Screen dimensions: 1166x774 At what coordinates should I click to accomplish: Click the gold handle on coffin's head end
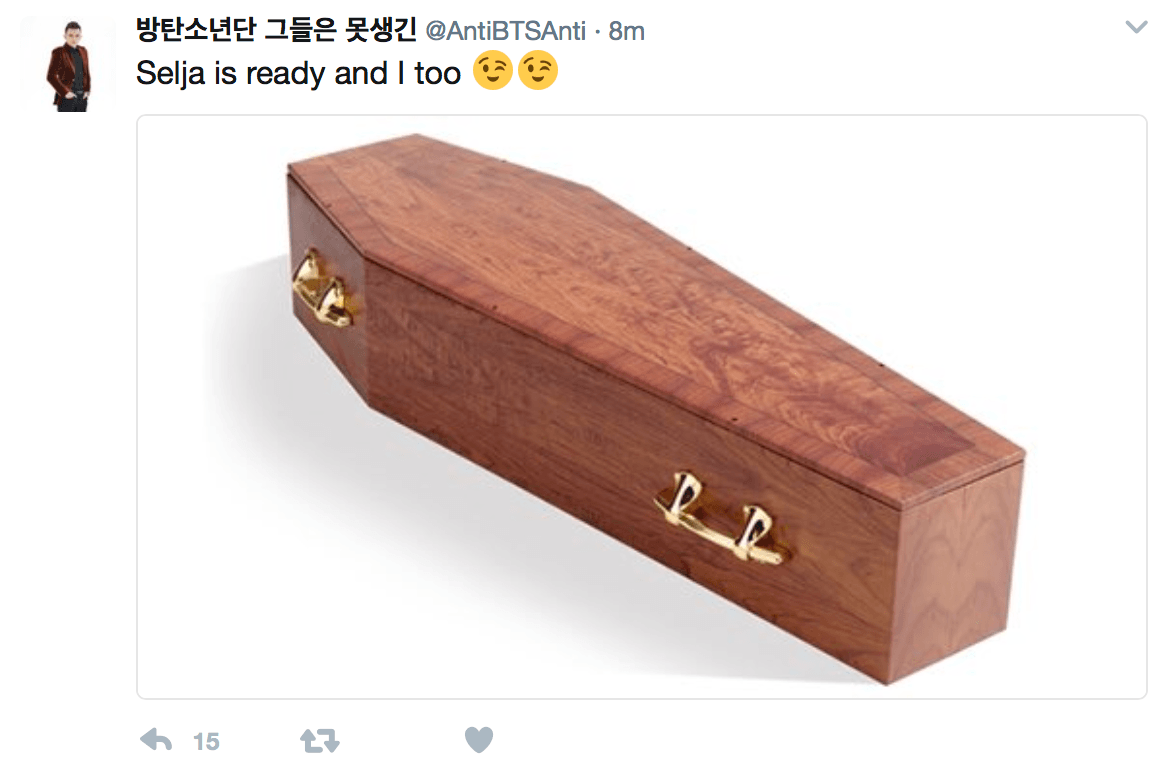tap(322, 290)
